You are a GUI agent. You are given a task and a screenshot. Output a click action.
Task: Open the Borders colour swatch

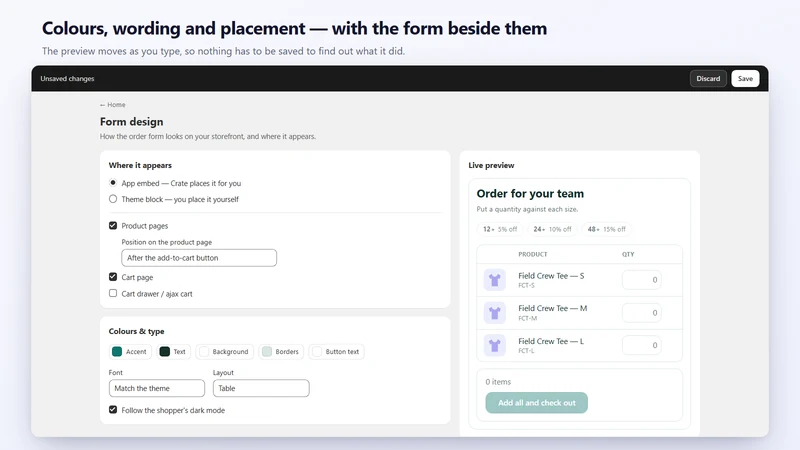[x=281, y=352]
